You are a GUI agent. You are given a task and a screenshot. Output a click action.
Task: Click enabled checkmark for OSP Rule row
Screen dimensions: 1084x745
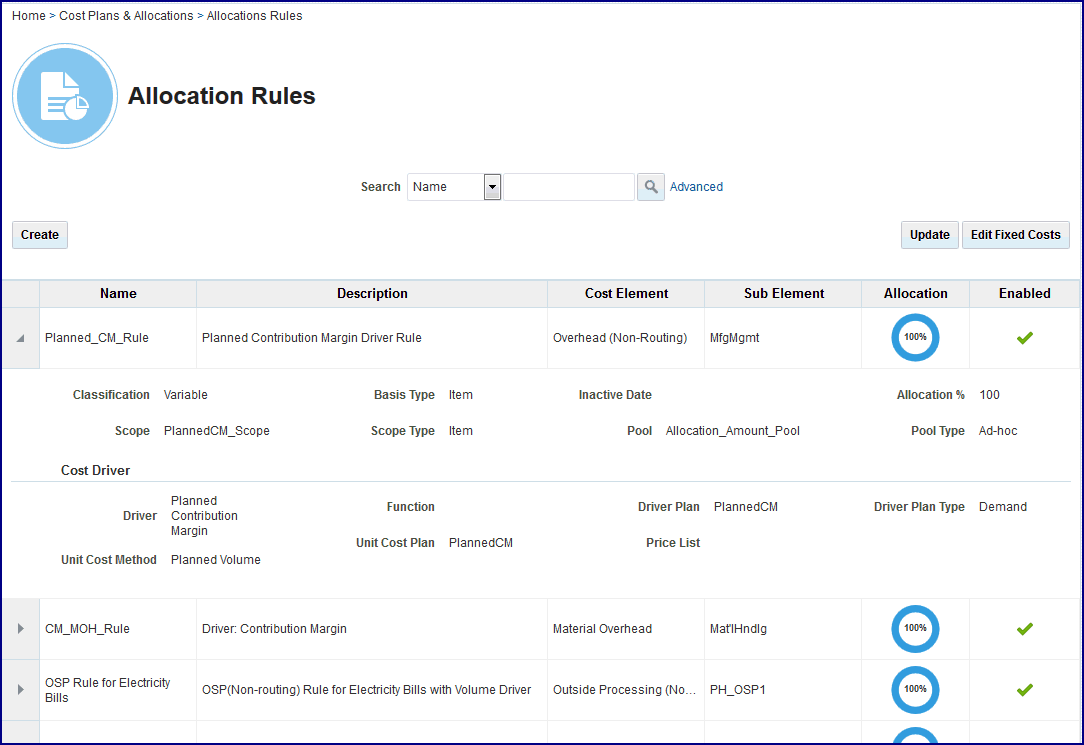1025,689
